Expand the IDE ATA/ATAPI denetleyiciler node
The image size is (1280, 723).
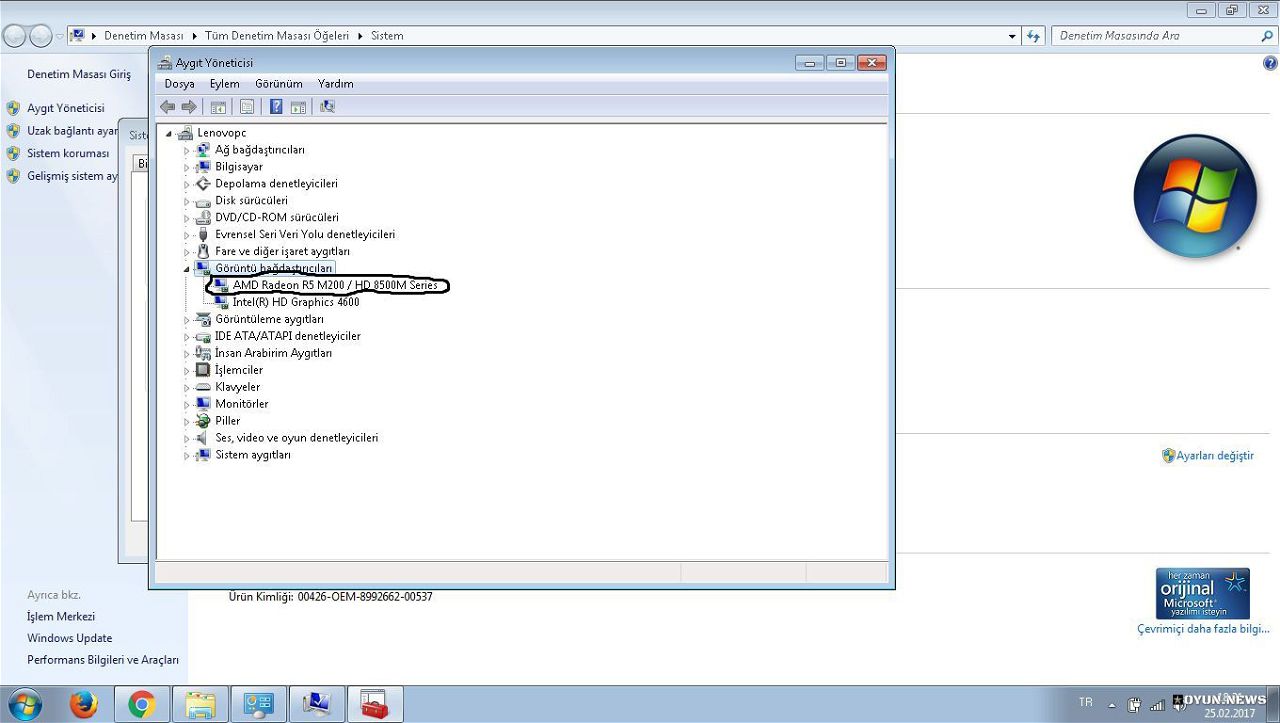[186, 337]
